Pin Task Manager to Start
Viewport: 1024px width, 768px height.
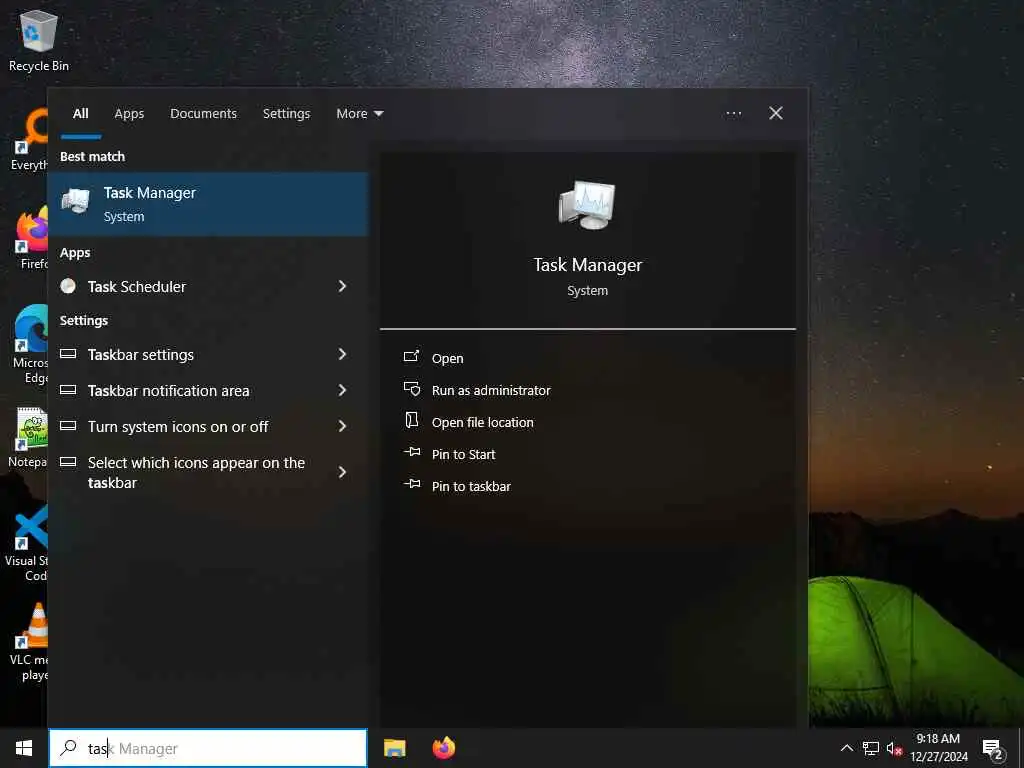pos(463,454)
